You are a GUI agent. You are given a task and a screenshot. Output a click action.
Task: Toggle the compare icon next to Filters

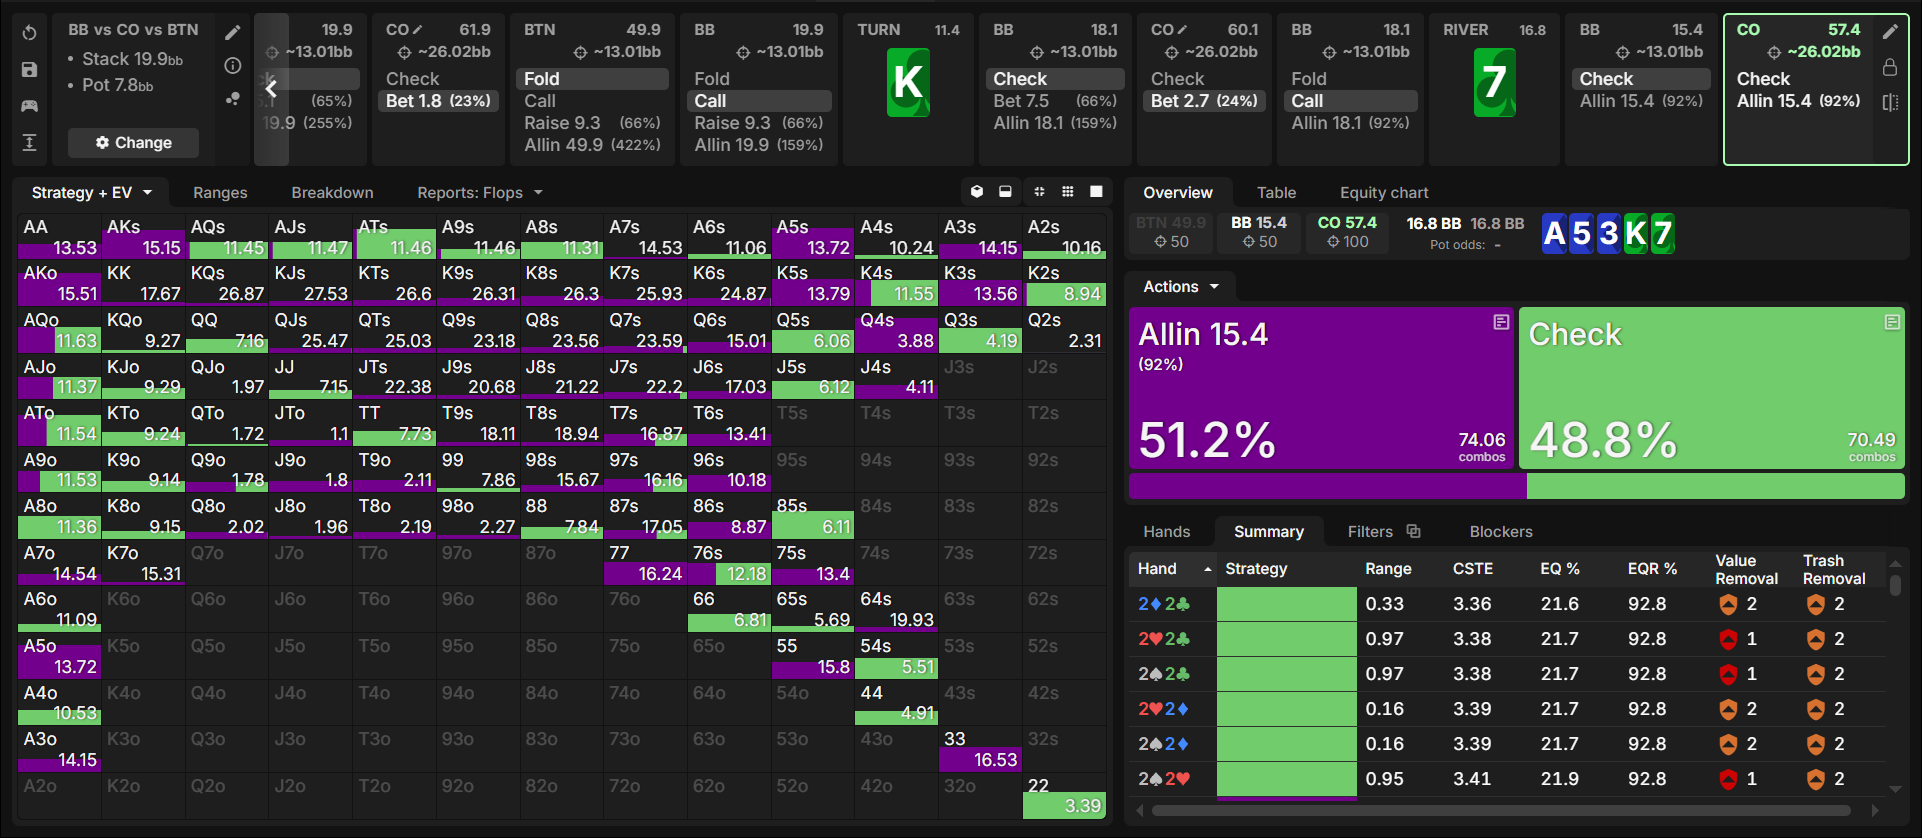pos(1413,531)
